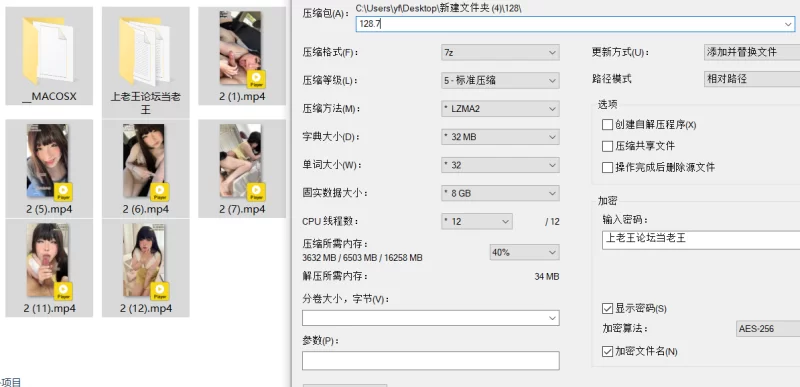The width and height of the screenshot is (800, 387).
Task: Uncheck the 加密文件名 checkbox
Action: pyautogui.click(x=607, y=351)
